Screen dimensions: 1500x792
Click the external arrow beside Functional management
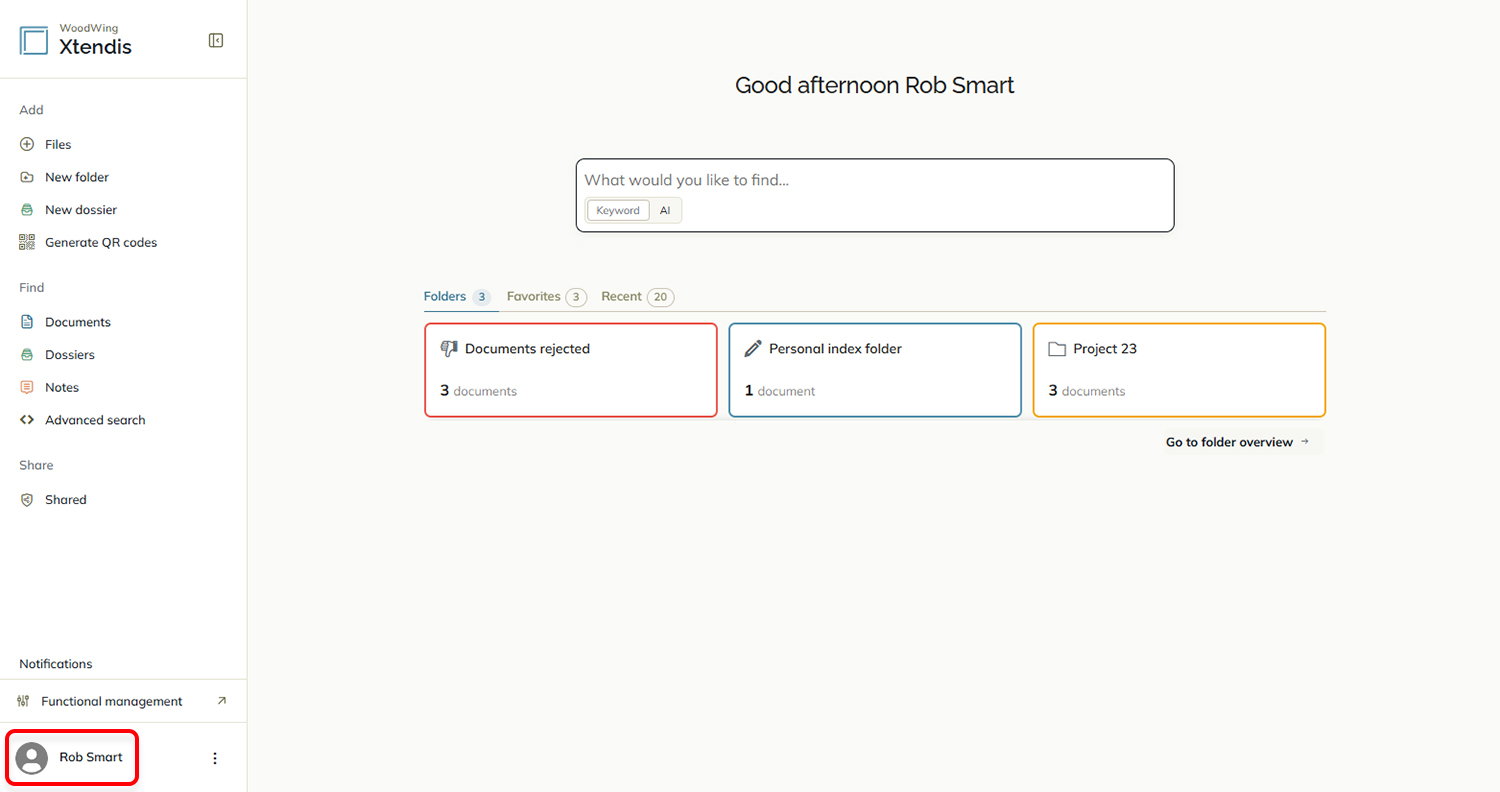(x=222, y=701)
